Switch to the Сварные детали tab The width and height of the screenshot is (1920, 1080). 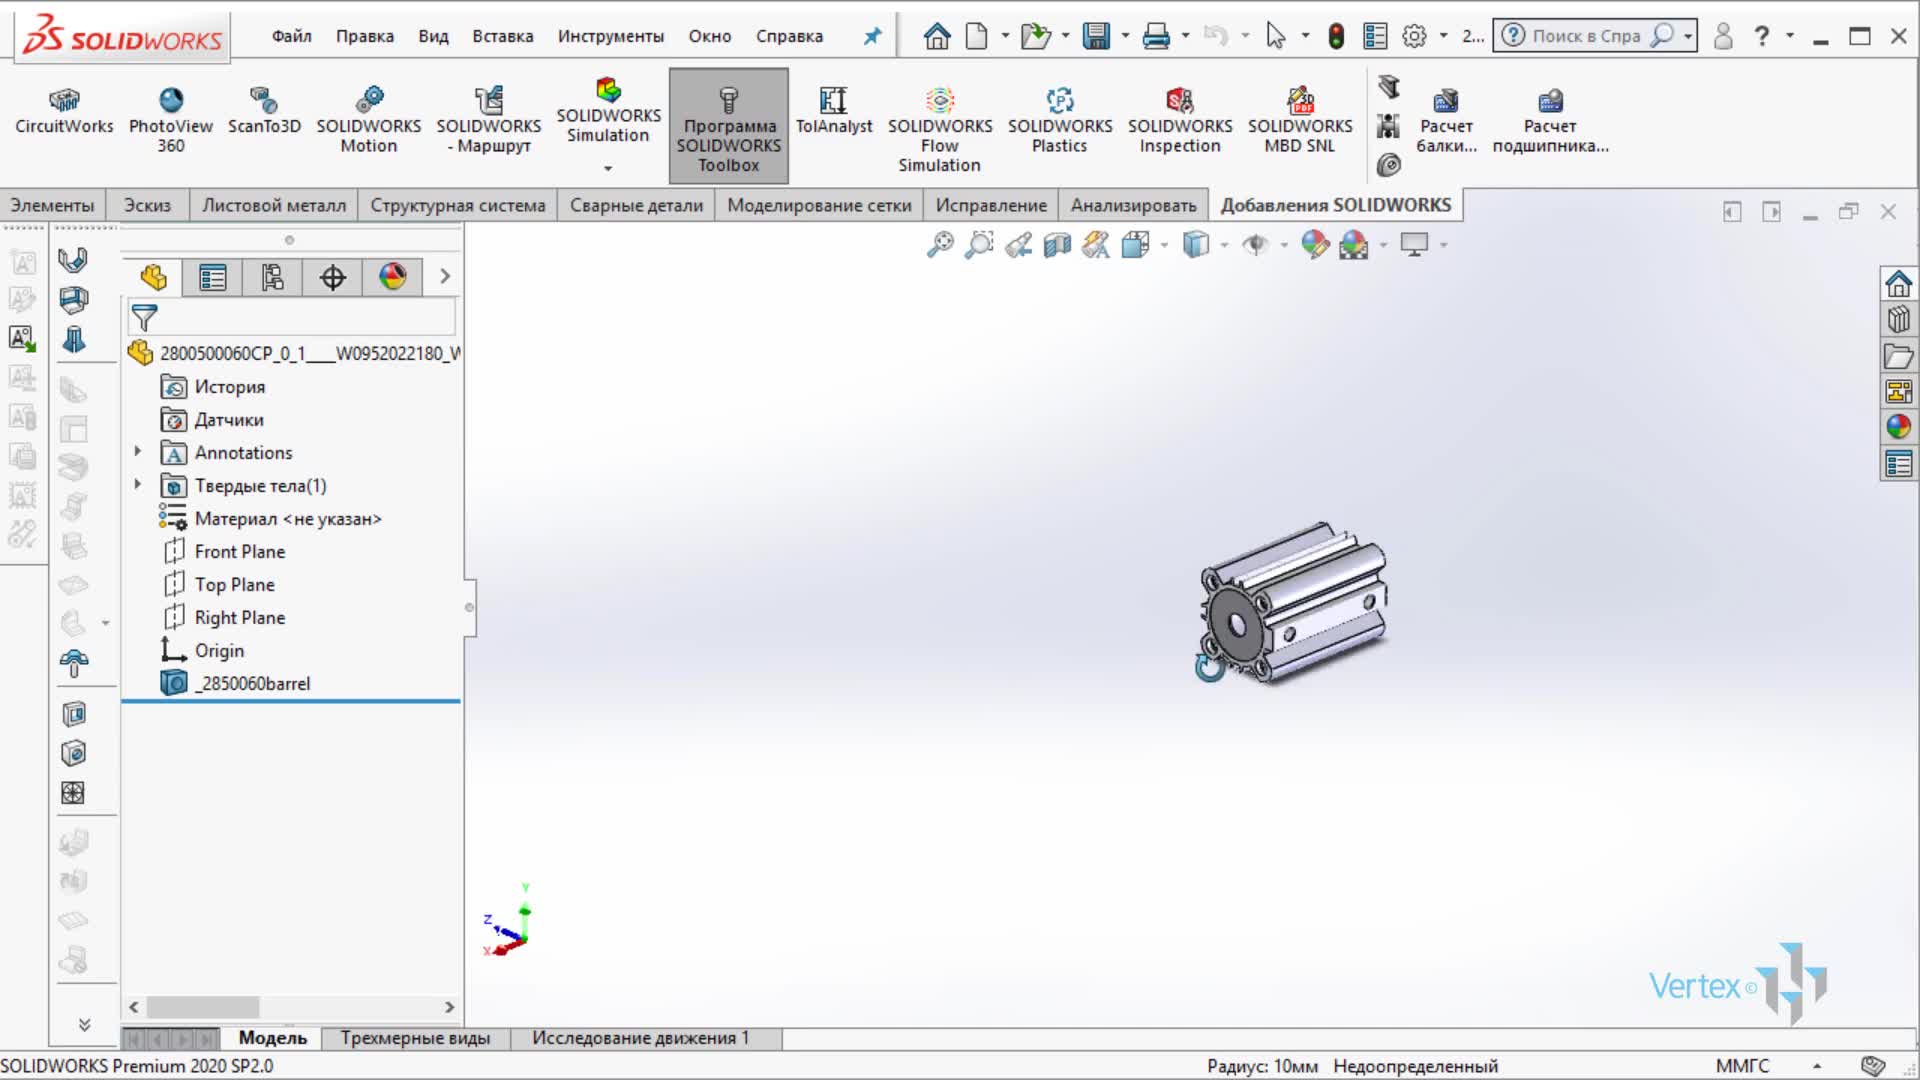(x=636, y=205)
